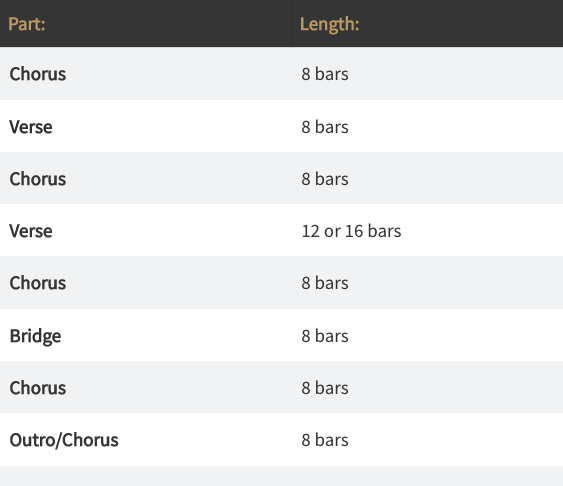Click the second Verse row label
This screenshot has width=563, height=486.
[31, 231]
